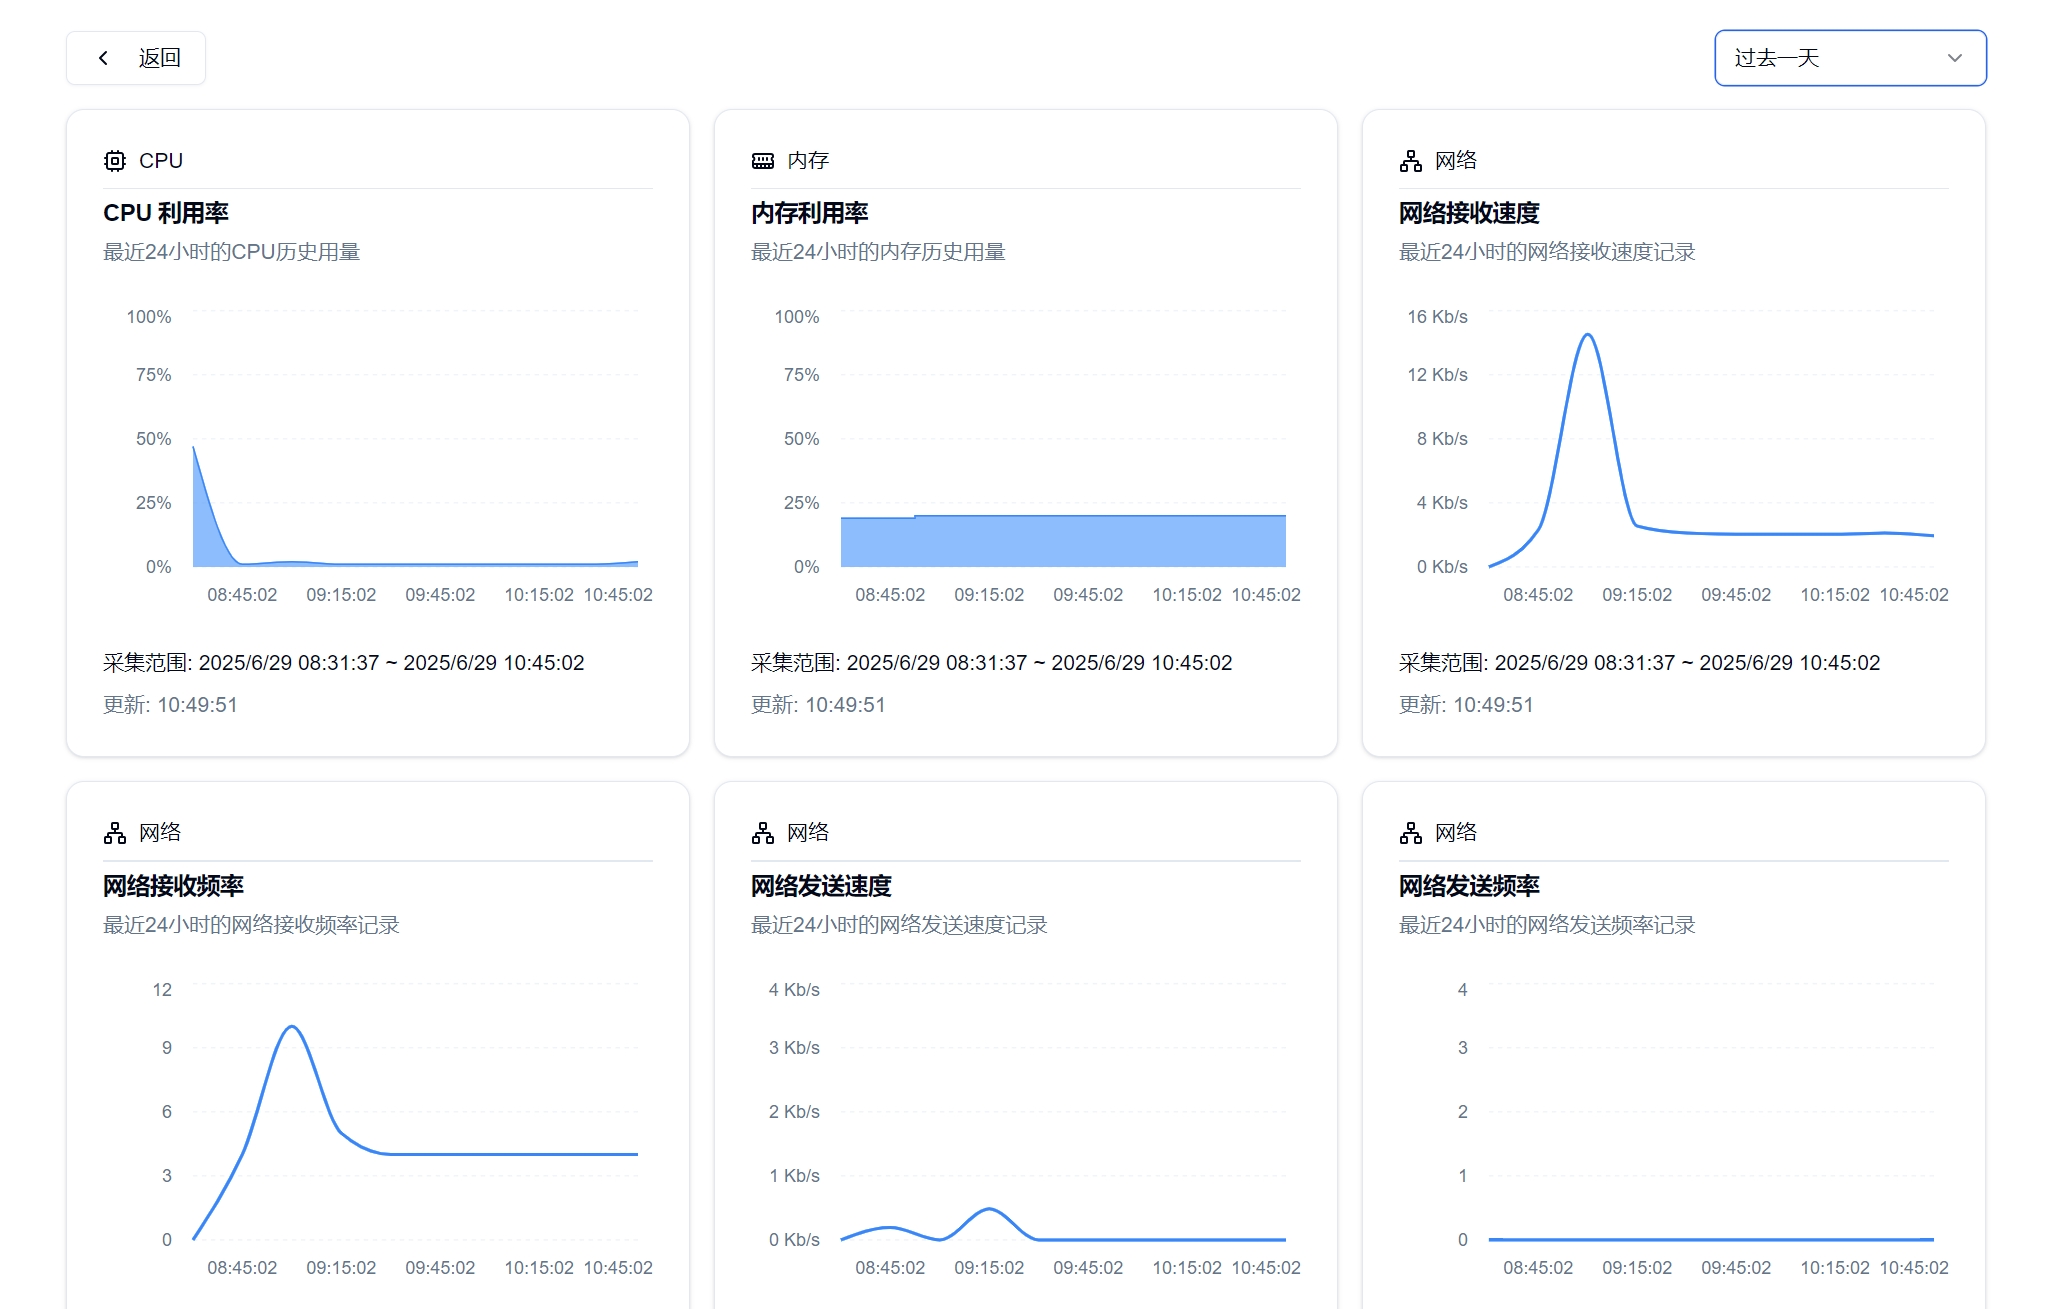Click 更新: 10:49:51 on CPU card
Viewport: 2064px width, 1309px height.
(171, 705)
